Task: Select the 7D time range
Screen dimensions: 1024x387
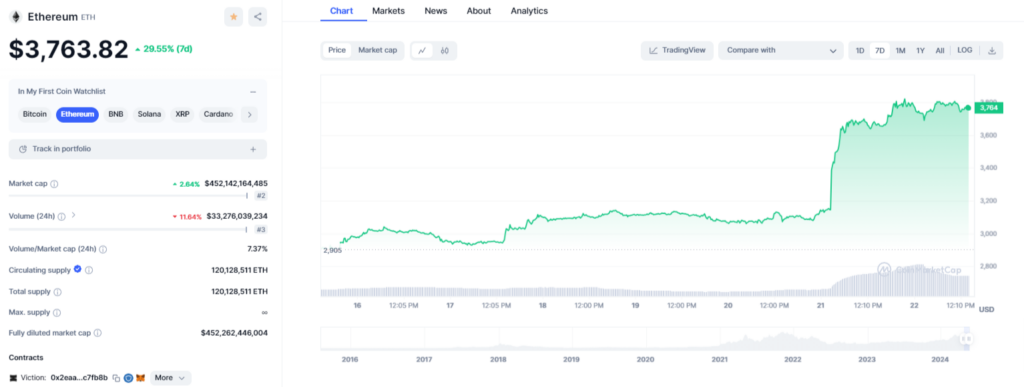Action: [x=880, y=50]
